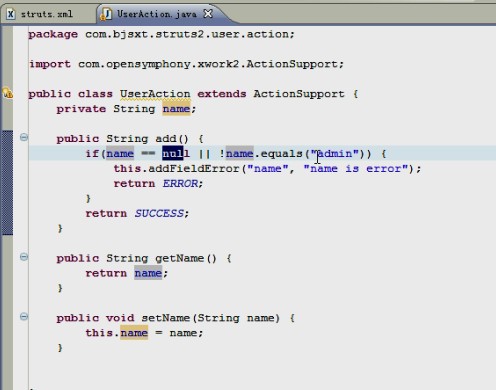Viewport: 496px width, 390px height.
Task: Click the "name is error" string literal
Action: pyautogui.click(x=356, y=169)
